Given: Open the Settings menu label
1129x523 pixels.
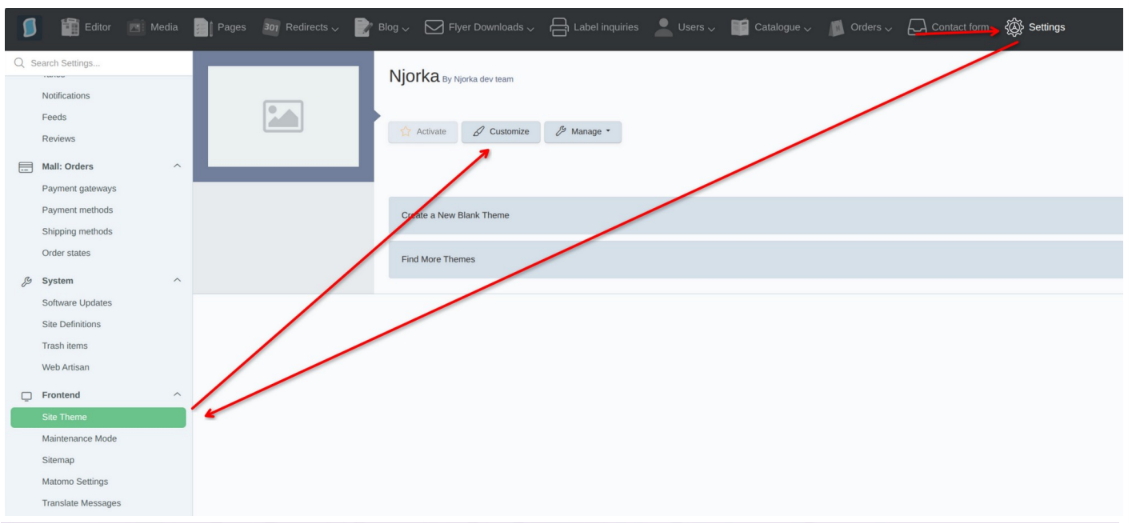Looking at the screenshot, I should click(x=1047, y=27).
